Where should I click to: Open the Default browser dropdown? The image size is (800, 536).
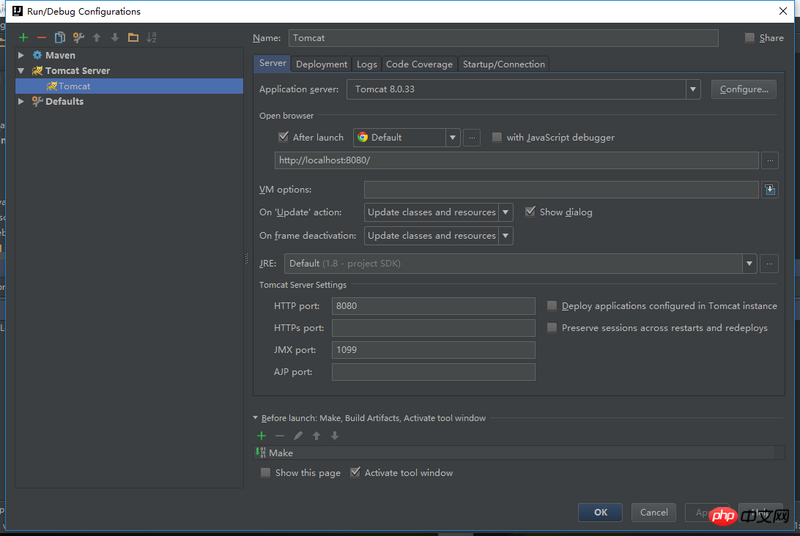[x=453, y=138]
